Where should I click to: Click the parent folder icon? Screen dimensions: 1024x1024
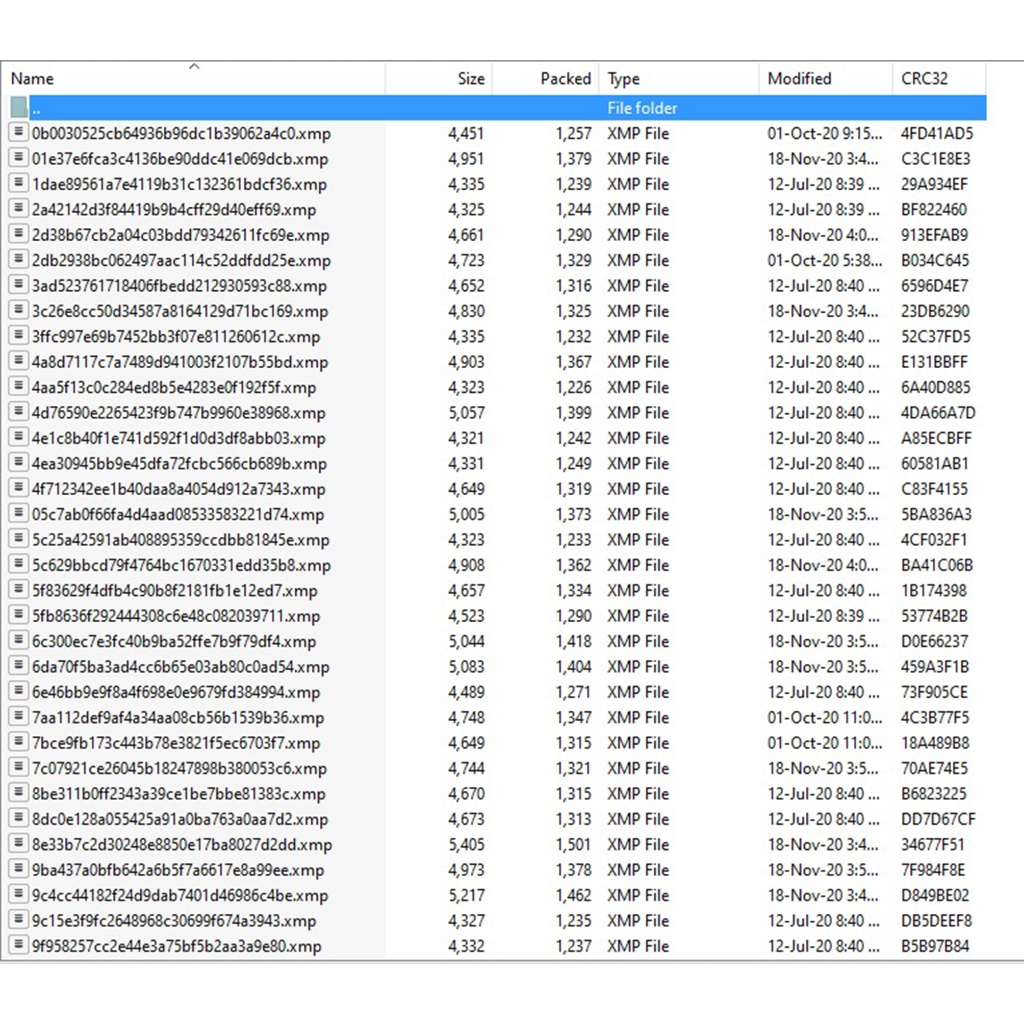[x=18, y=108]
